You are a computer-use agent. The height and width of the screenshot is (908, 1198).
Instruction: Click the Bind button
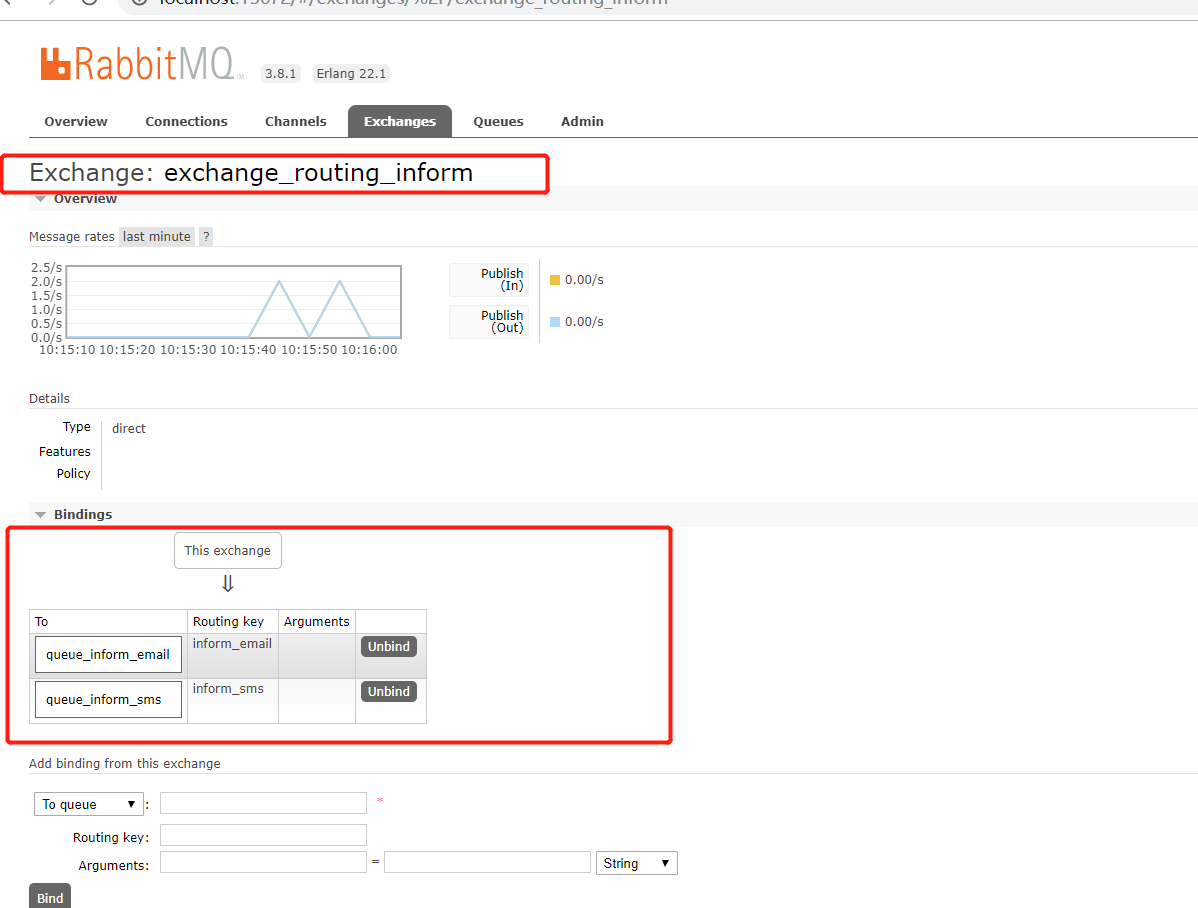pyautogui.click(x=49, y=896)
